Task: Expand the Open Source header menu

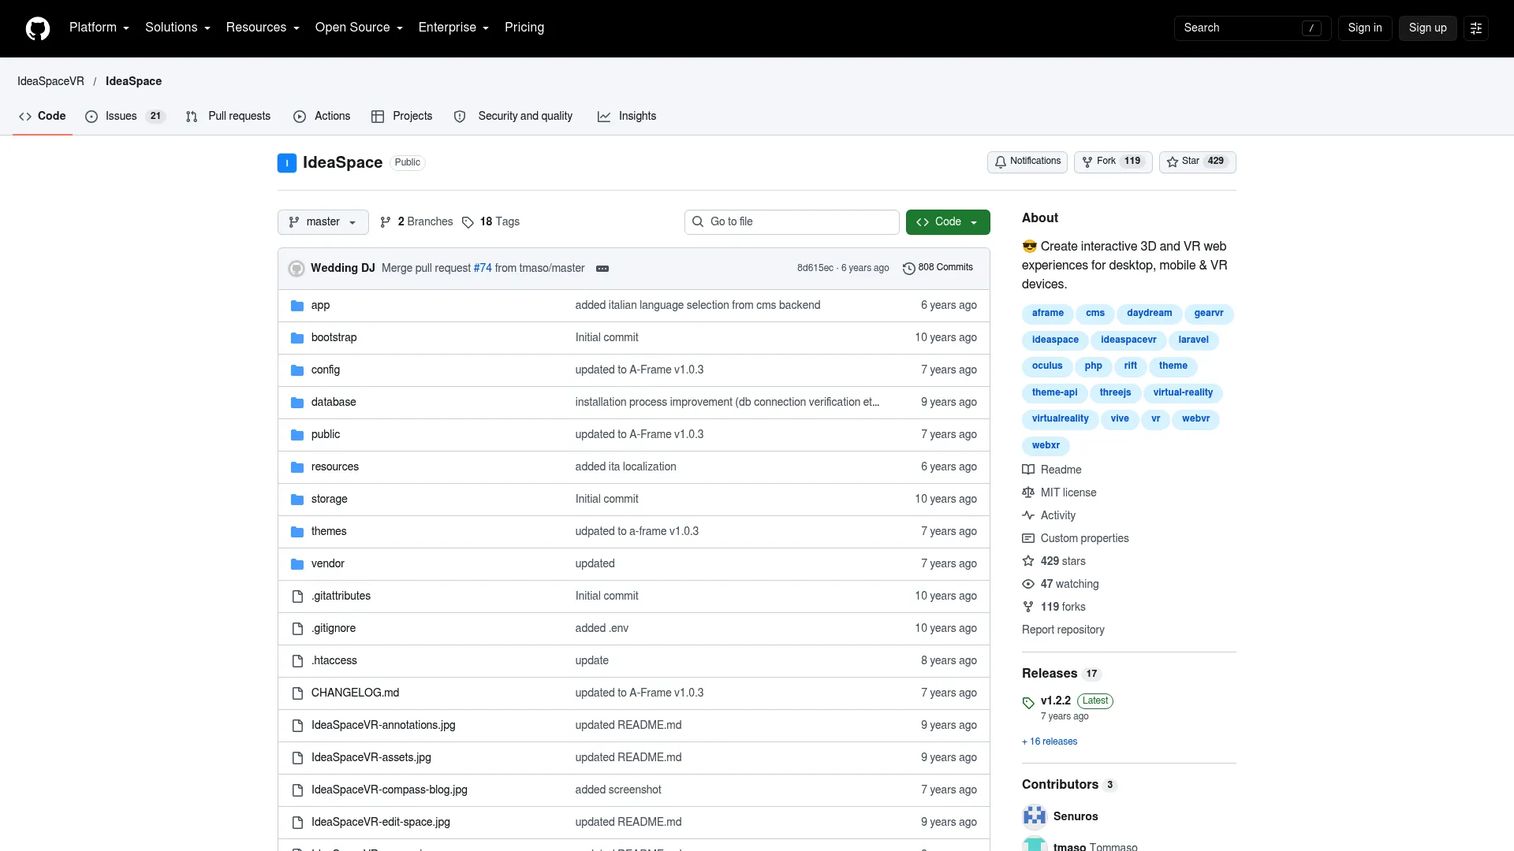Action: pos(359,28)
